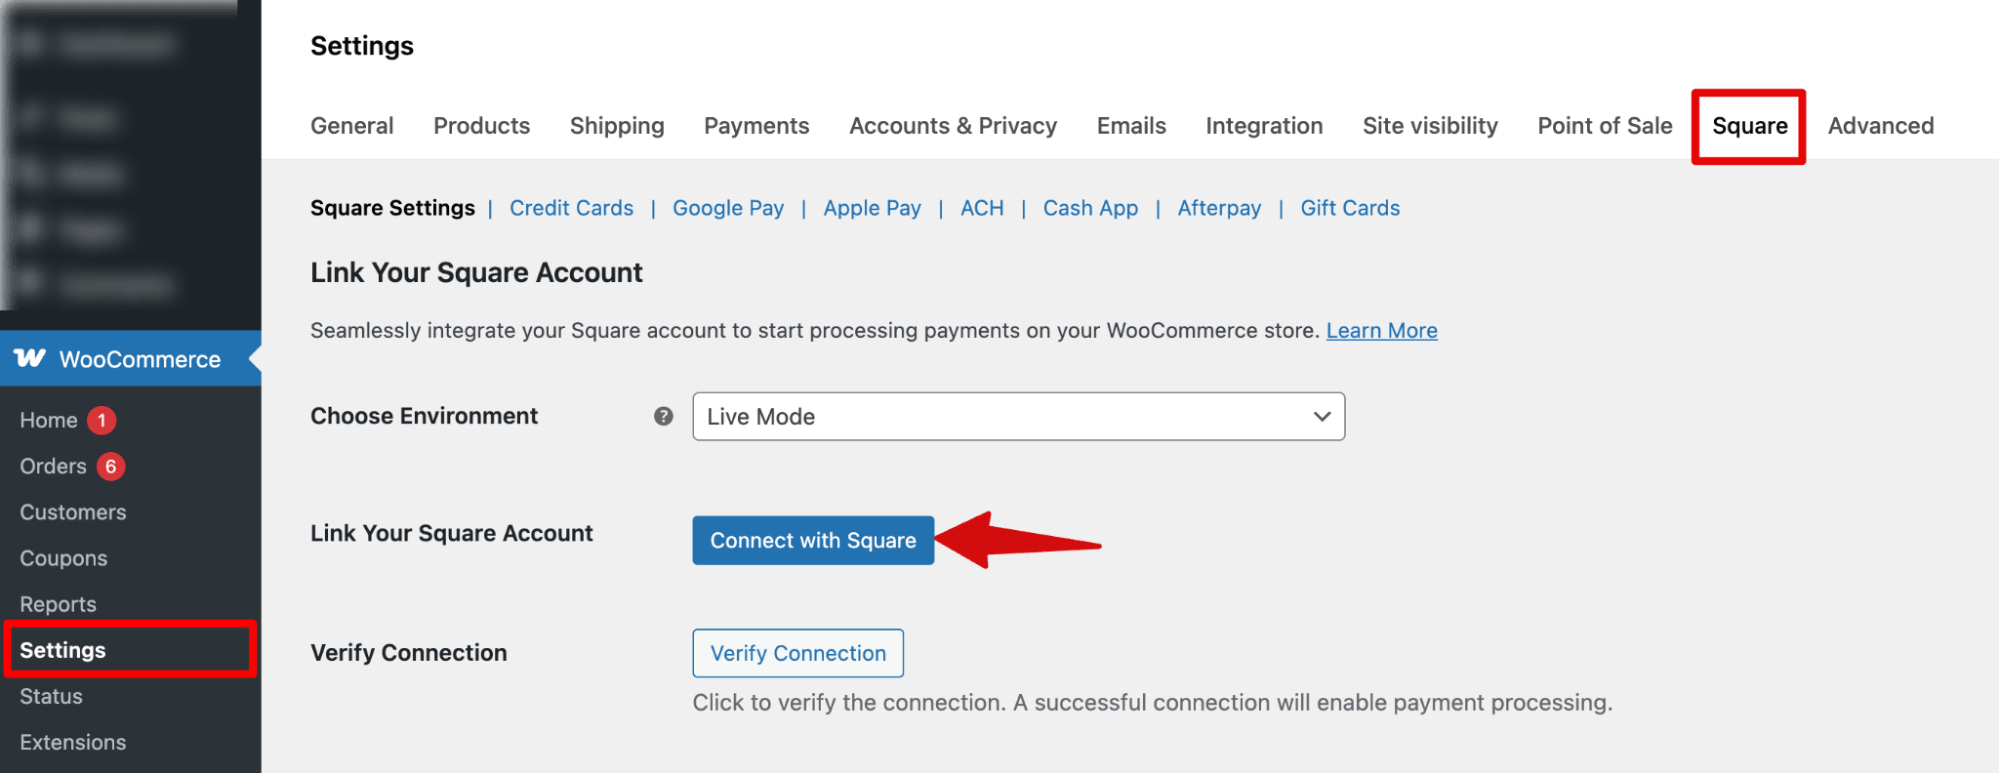Open the Orders page in sidebar

click(x=53, y=467)
